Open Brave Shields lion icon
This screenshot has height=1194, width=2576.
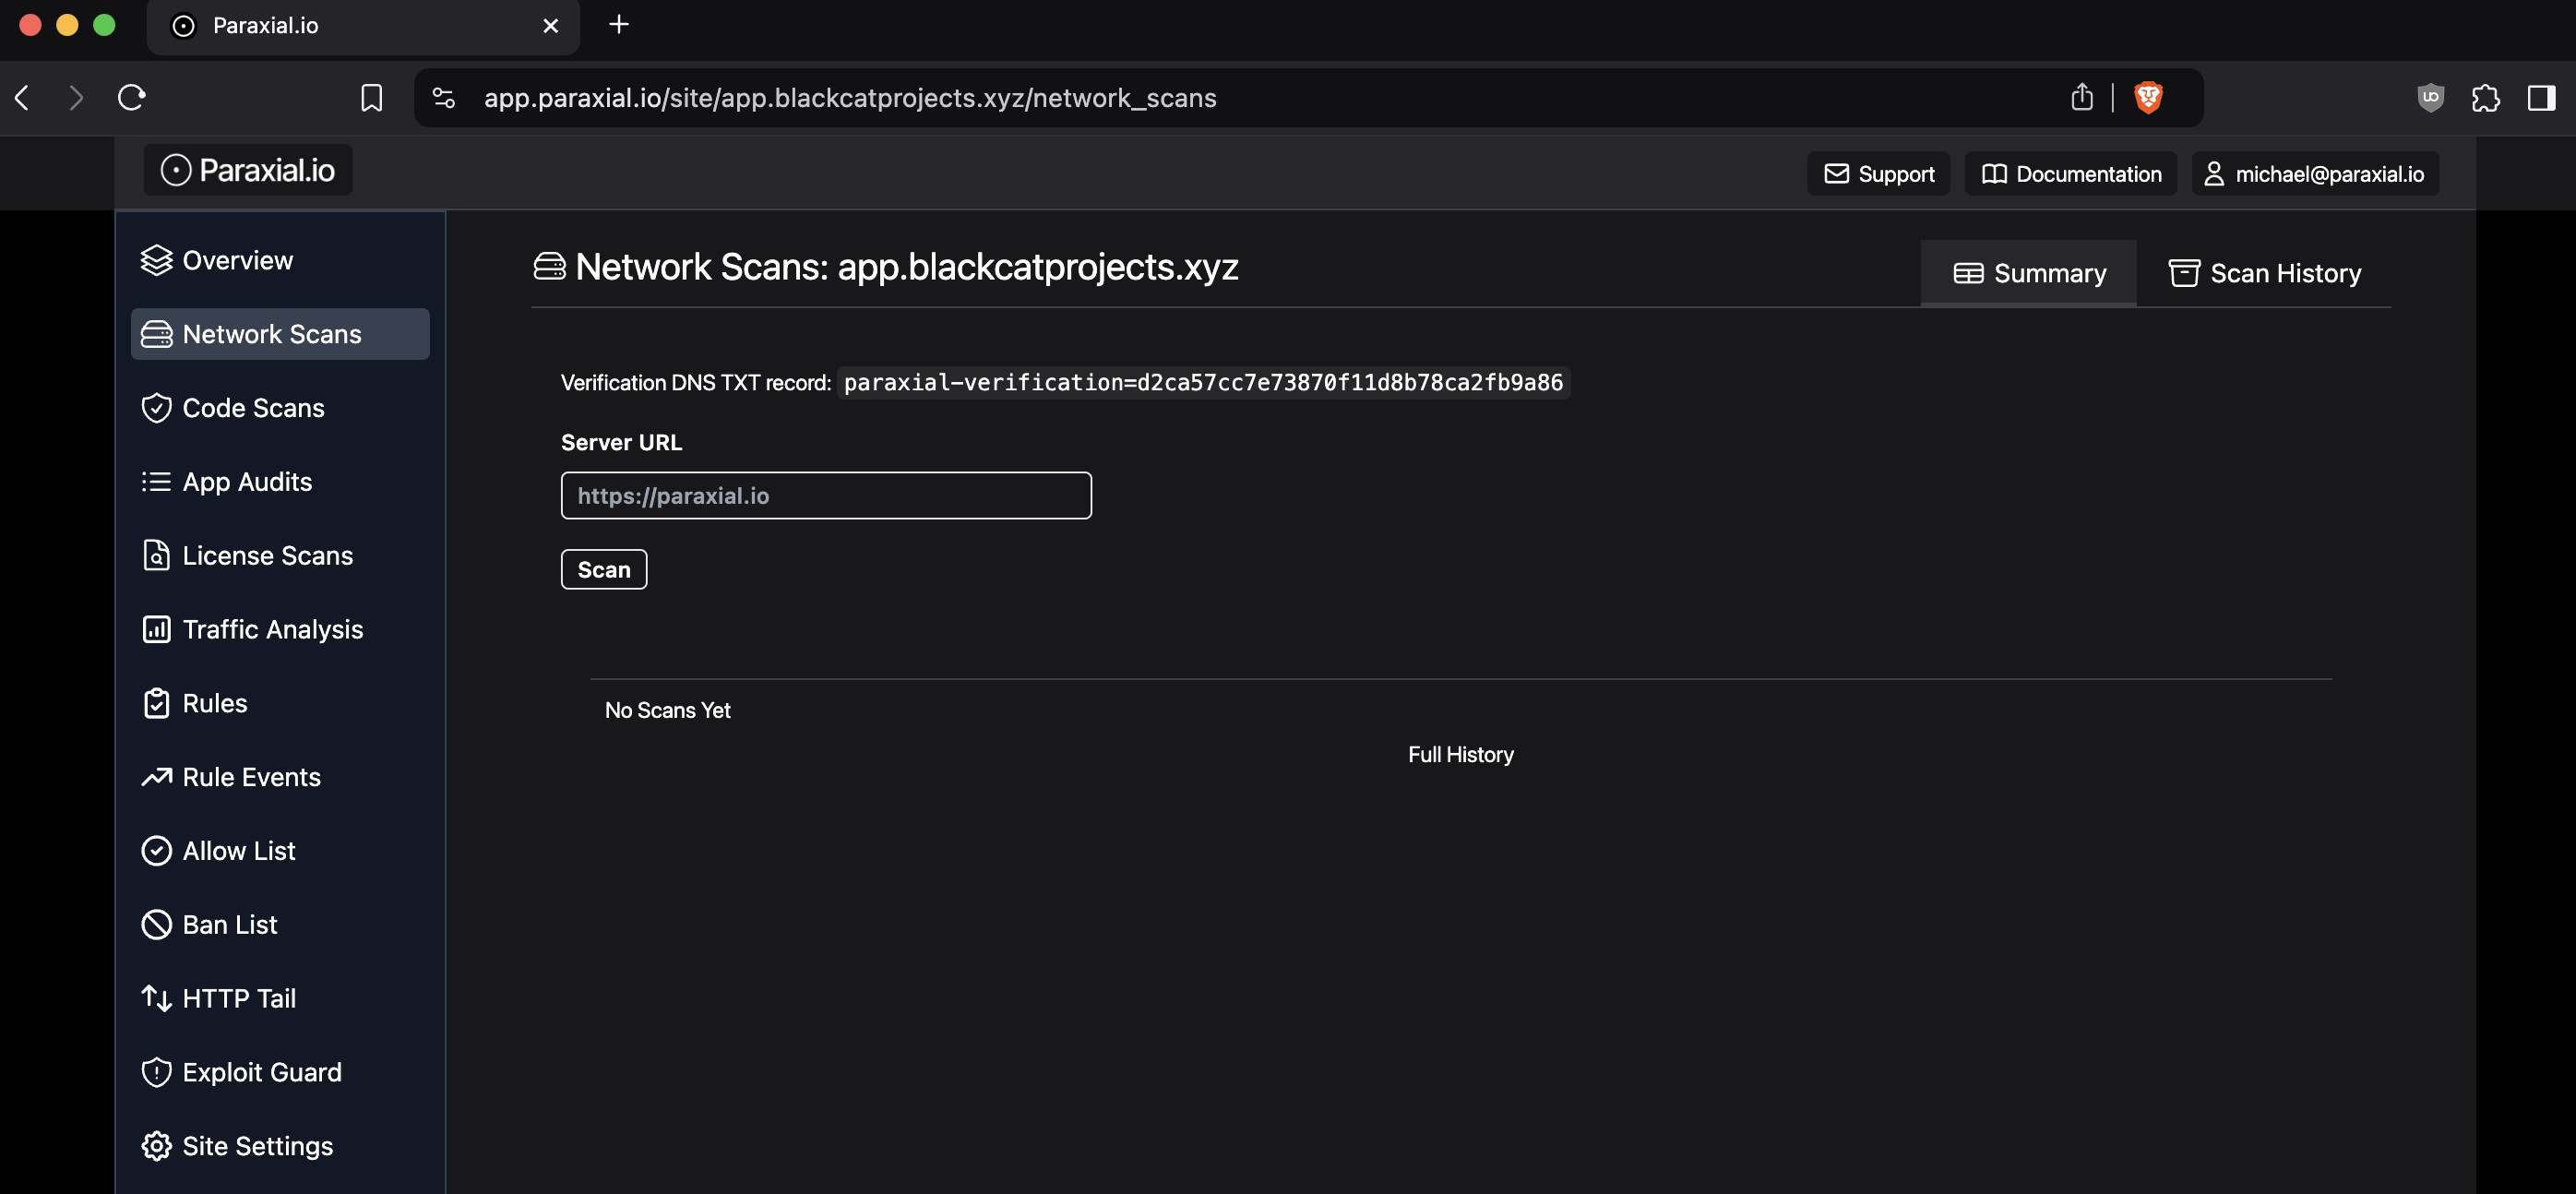coord(2148,97)
